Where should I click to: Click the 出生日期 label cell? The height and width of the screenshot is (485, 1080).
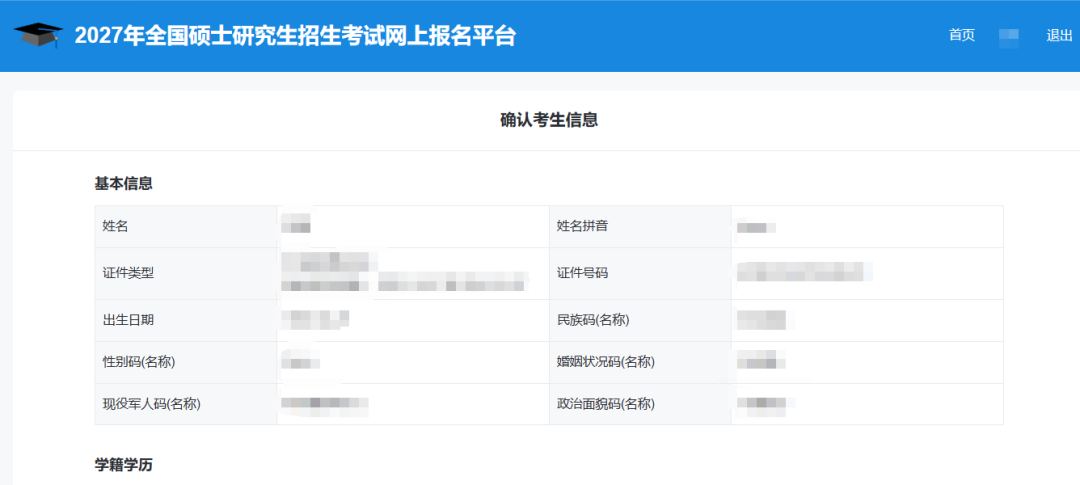tap(186, 320)
